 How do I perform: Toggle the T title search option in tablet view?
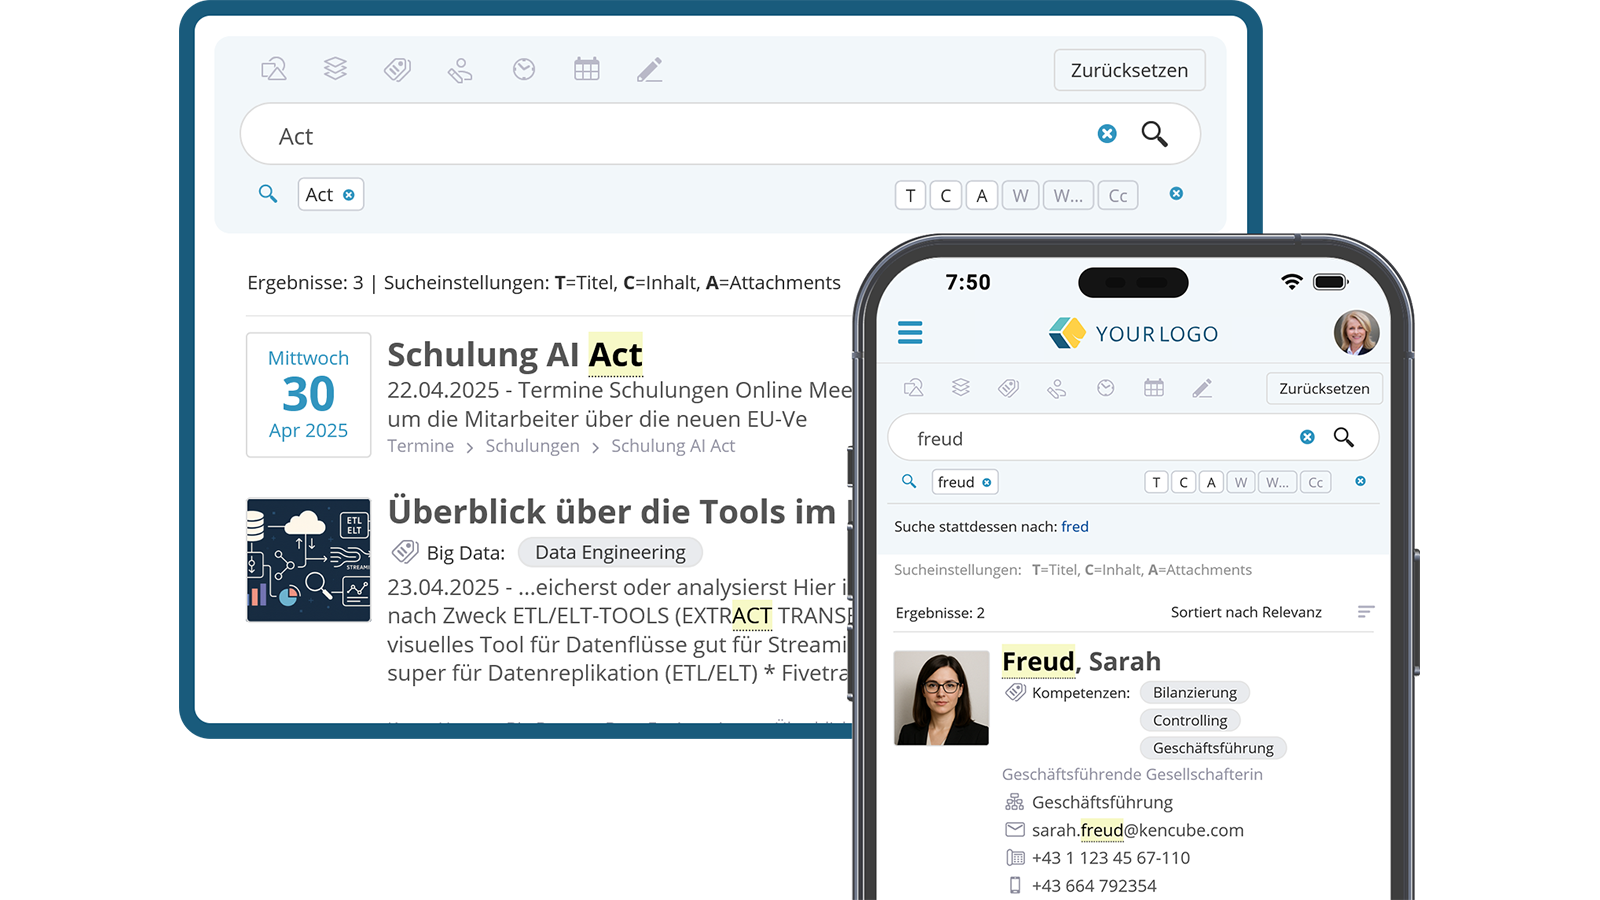click(x=910, y=195)
